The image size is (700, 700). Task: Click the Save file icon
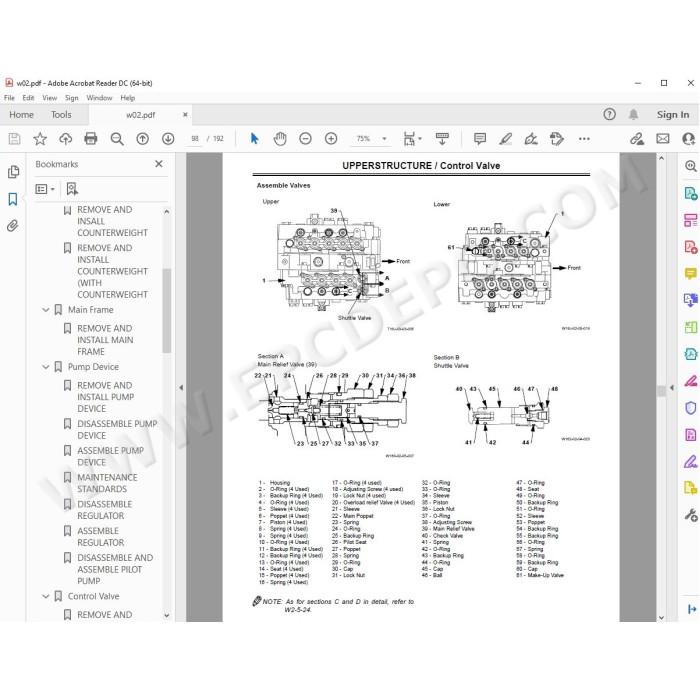[14, 139]
